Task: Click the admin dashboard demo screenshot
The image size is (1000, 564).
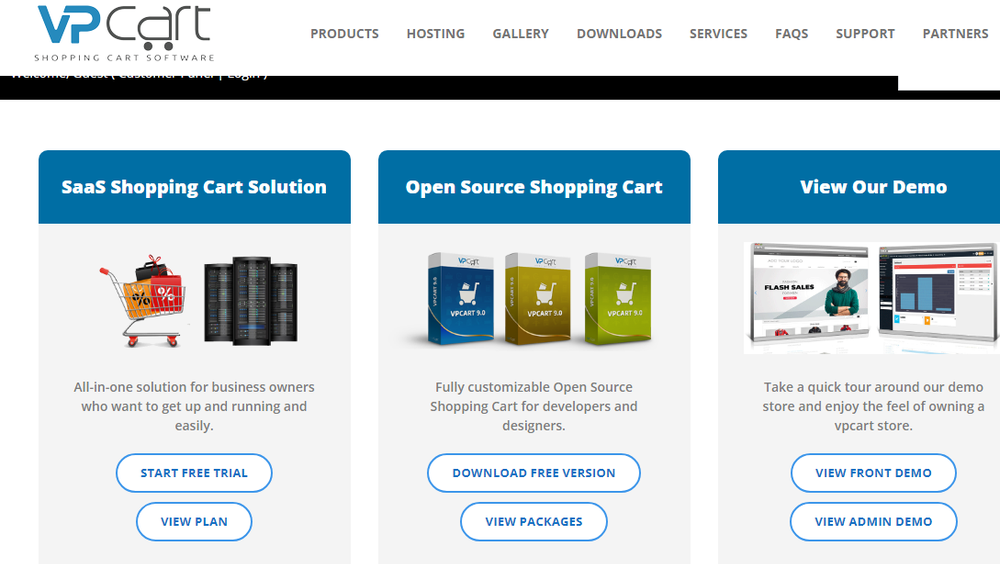Action: tap(938, 291)
